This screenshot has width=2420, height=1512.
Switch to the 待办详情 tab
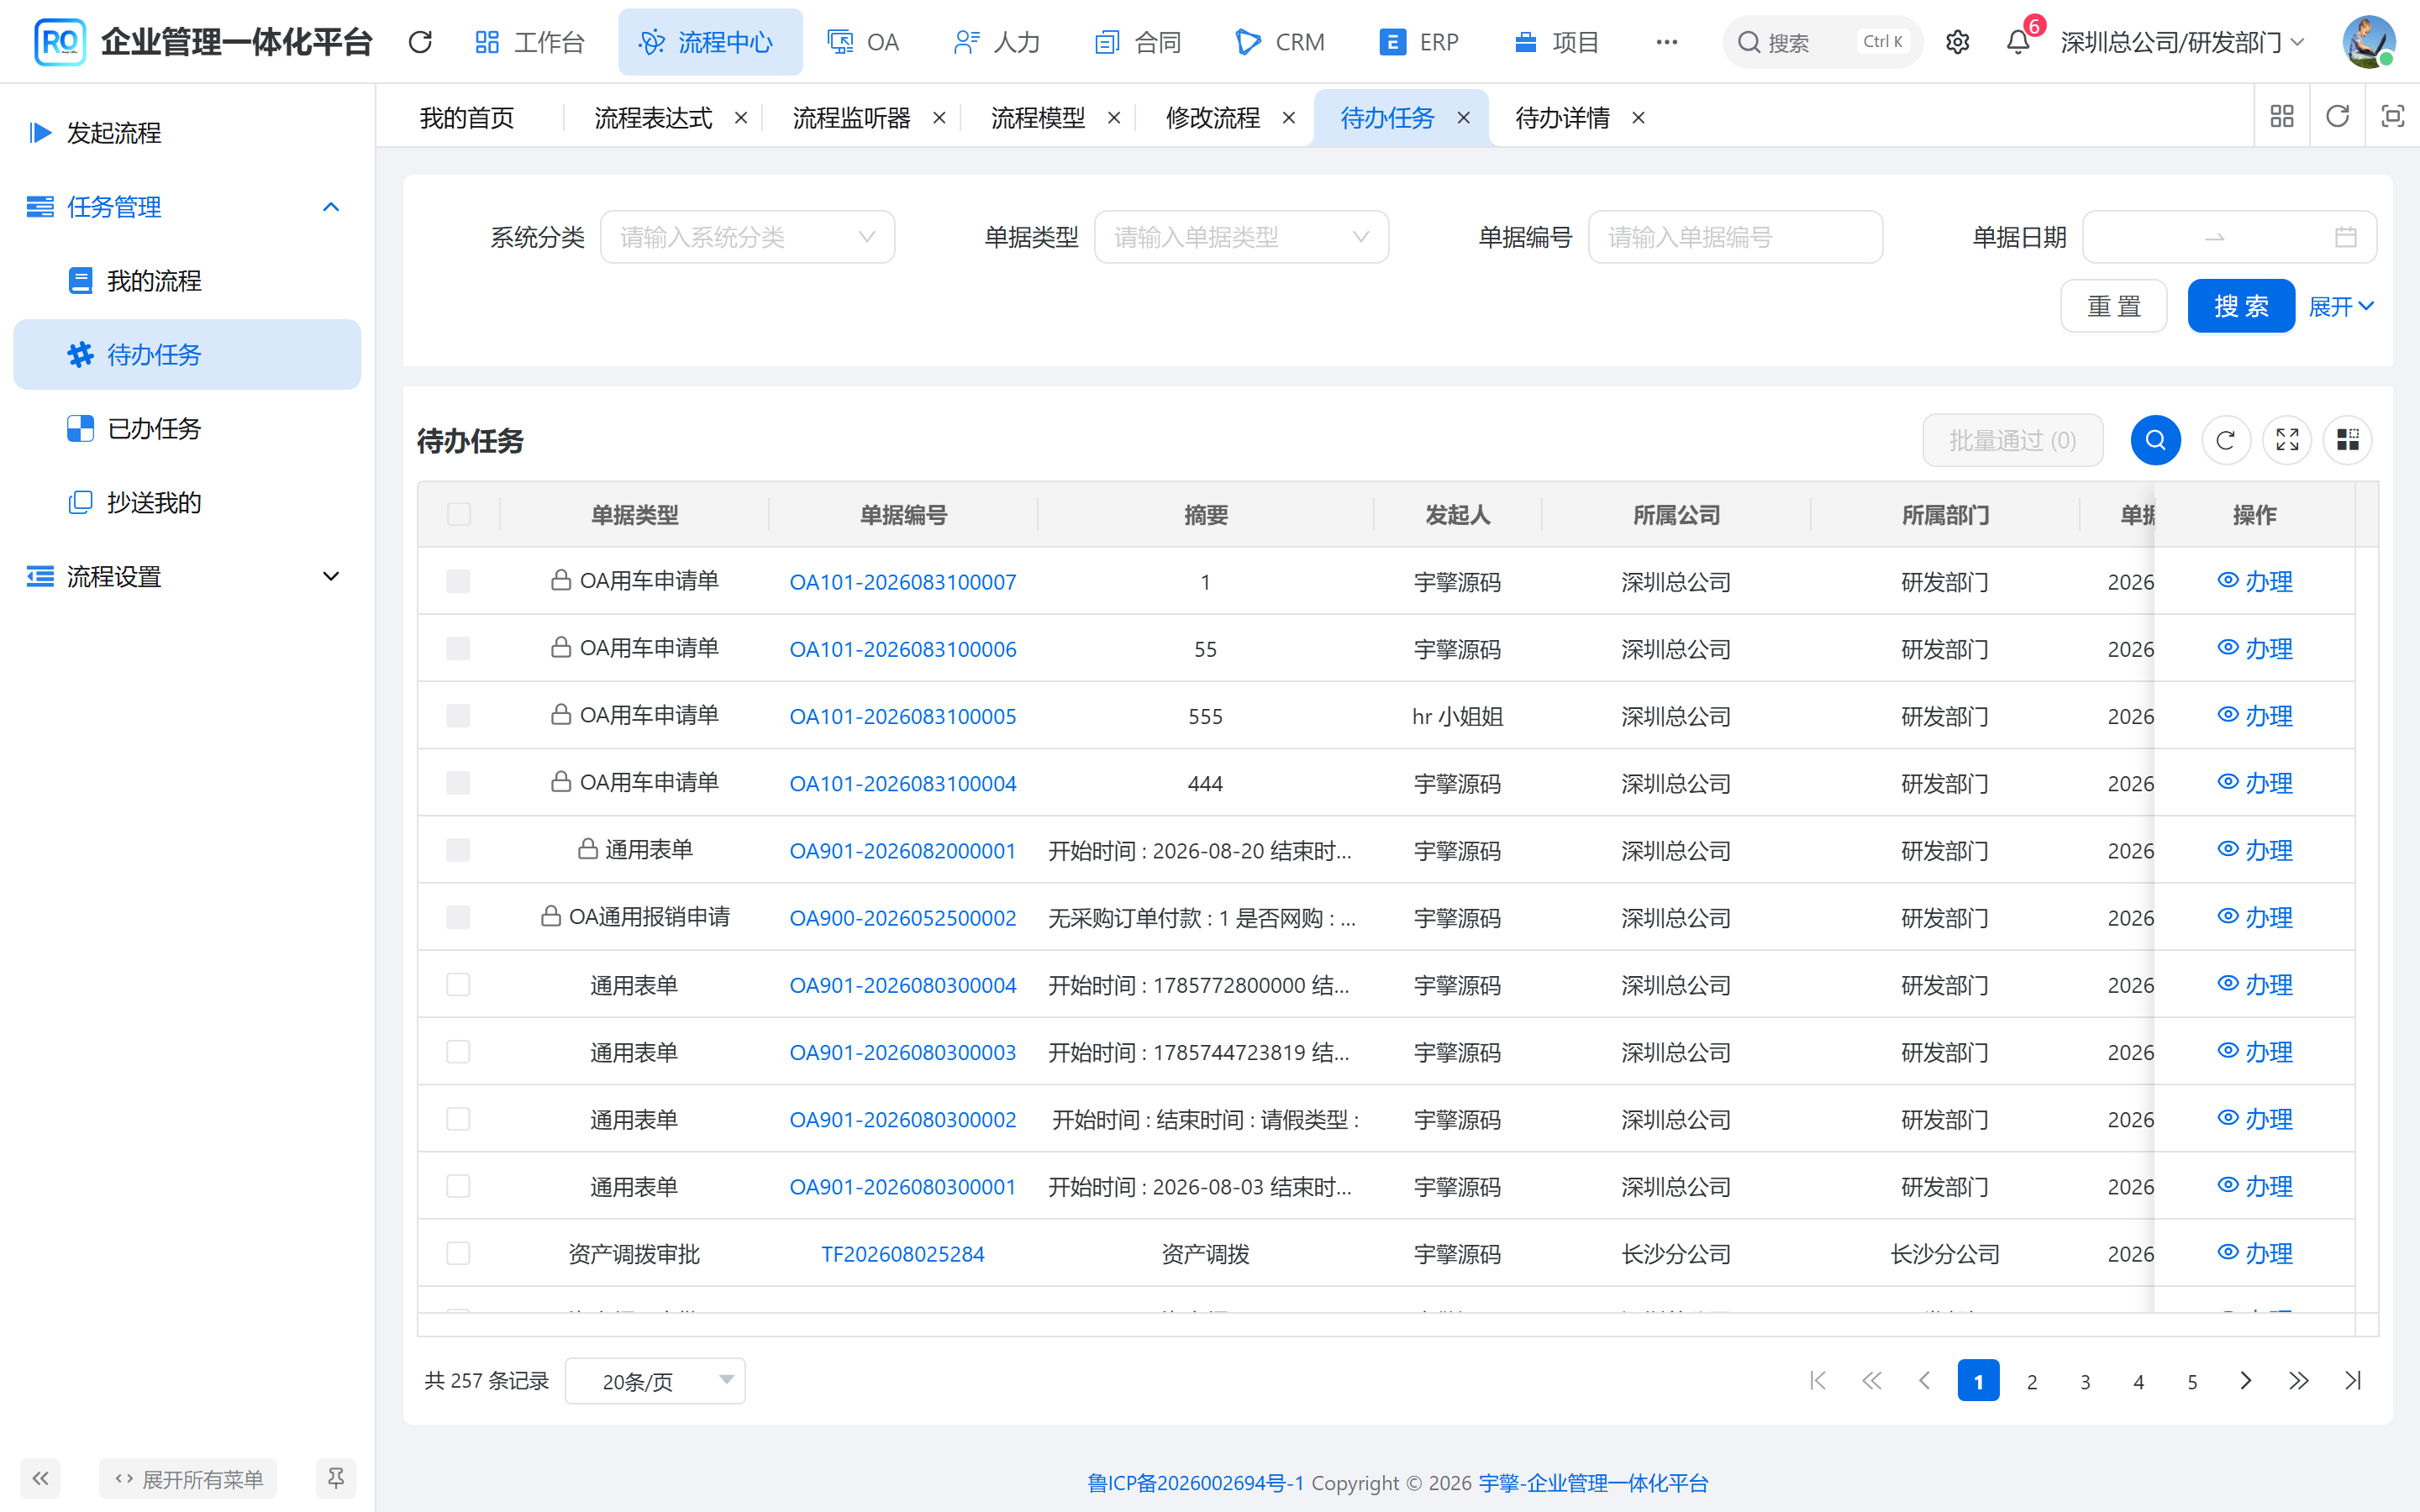pos(1562,118)
